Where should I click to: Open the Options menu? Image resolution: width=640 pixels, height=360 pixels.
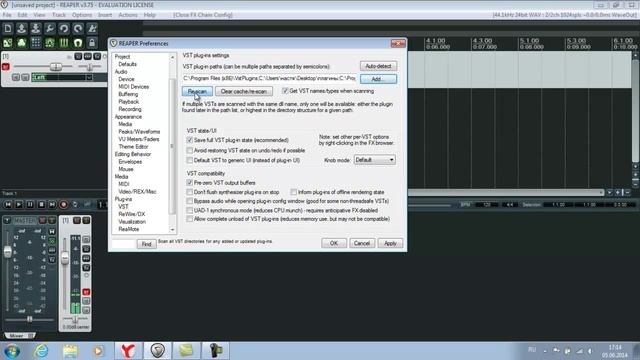82,15
